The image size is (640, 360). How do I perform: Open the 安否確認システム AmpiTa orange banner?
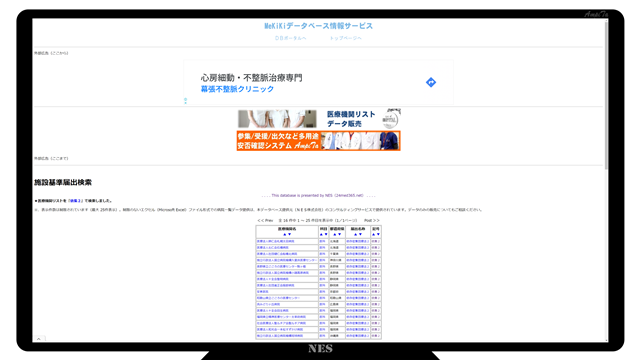click(319, 141)
